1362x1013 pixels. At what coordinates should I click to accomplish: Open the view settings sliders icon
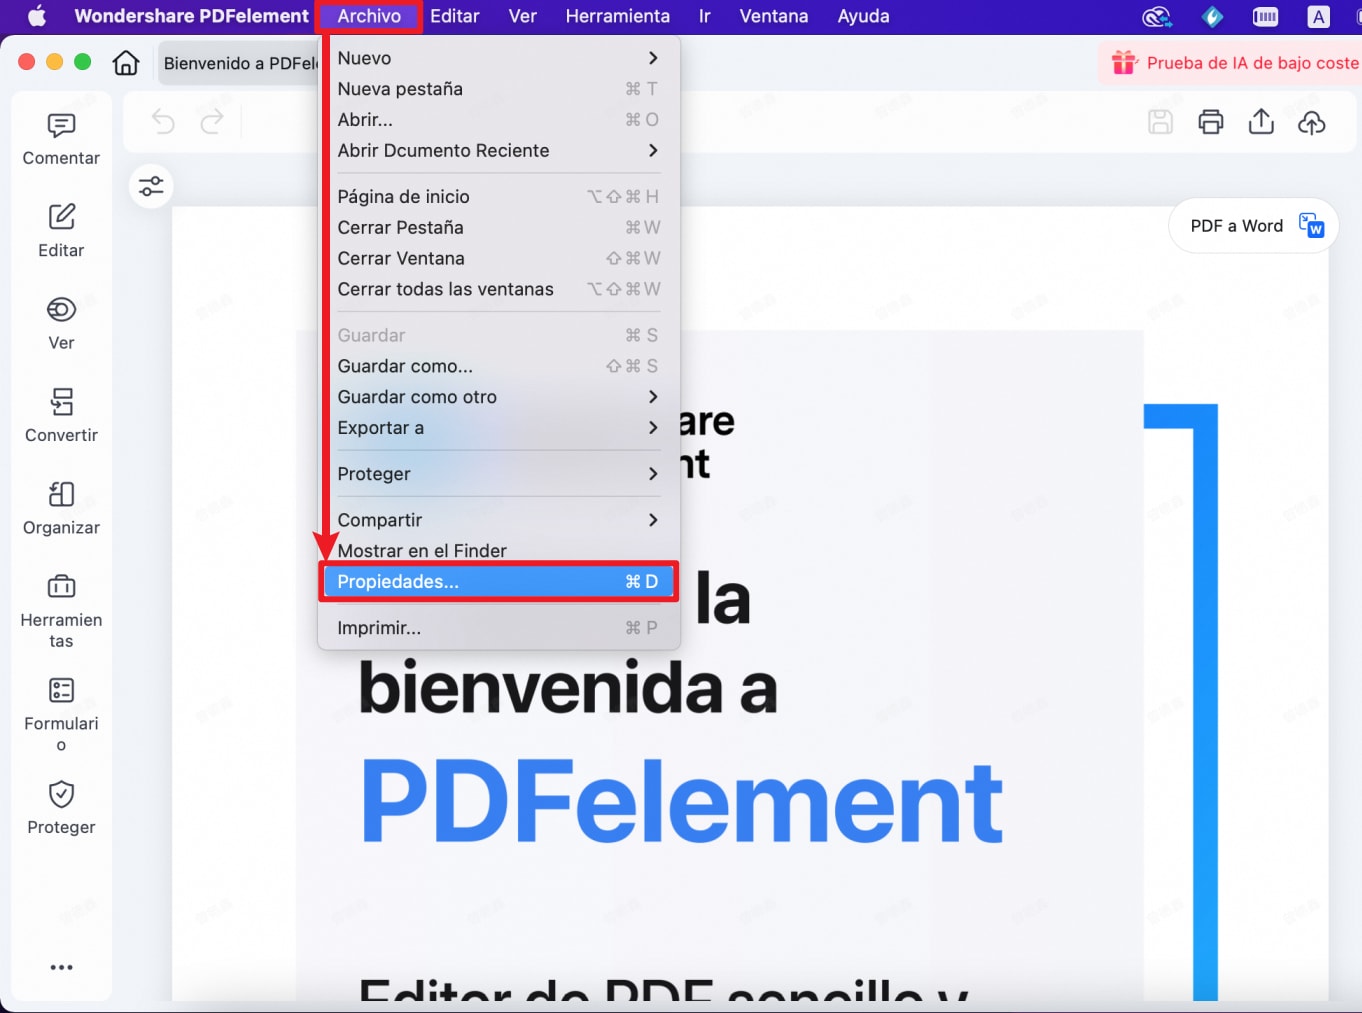pyautogui.click(x=150, y=186)
